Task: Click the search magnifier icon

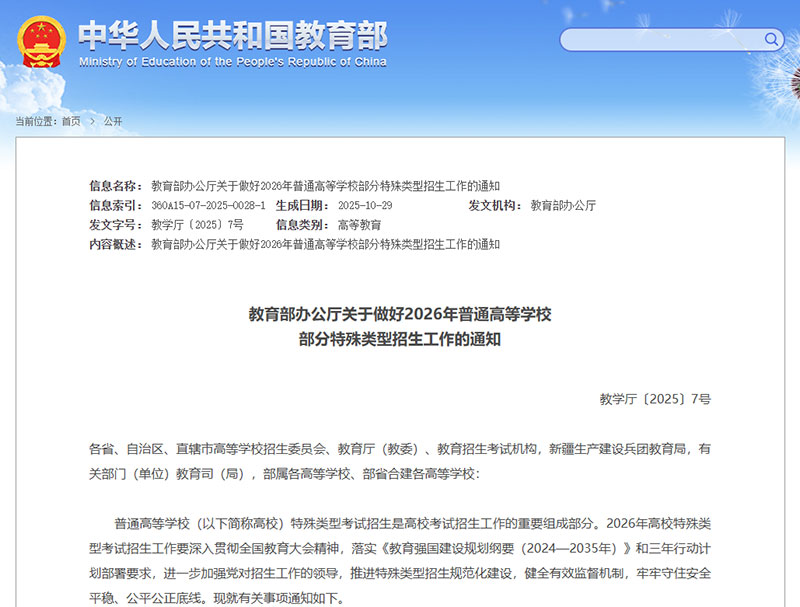Action: click(x=772, y=40)
